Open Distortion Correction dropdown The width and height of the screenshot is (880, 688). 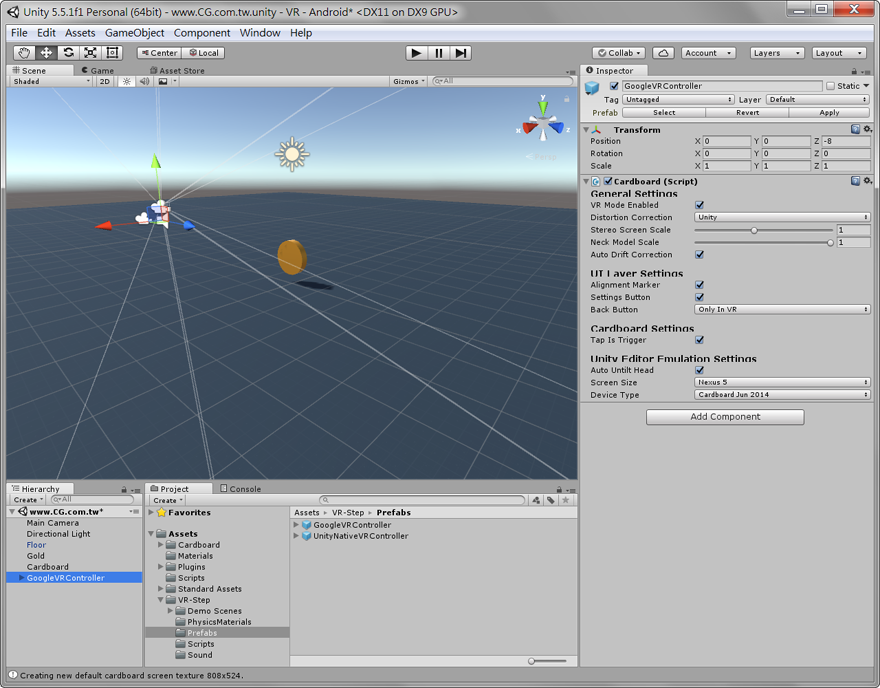[782, 217]
